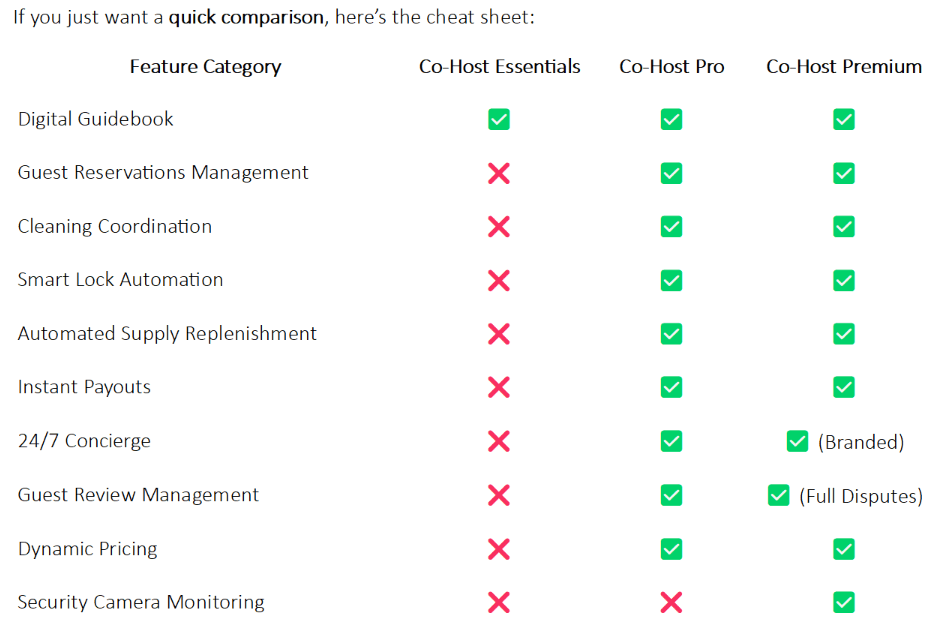Click the Guest Review Management row label
Screen dimensions: 950x643
(138, 495)
